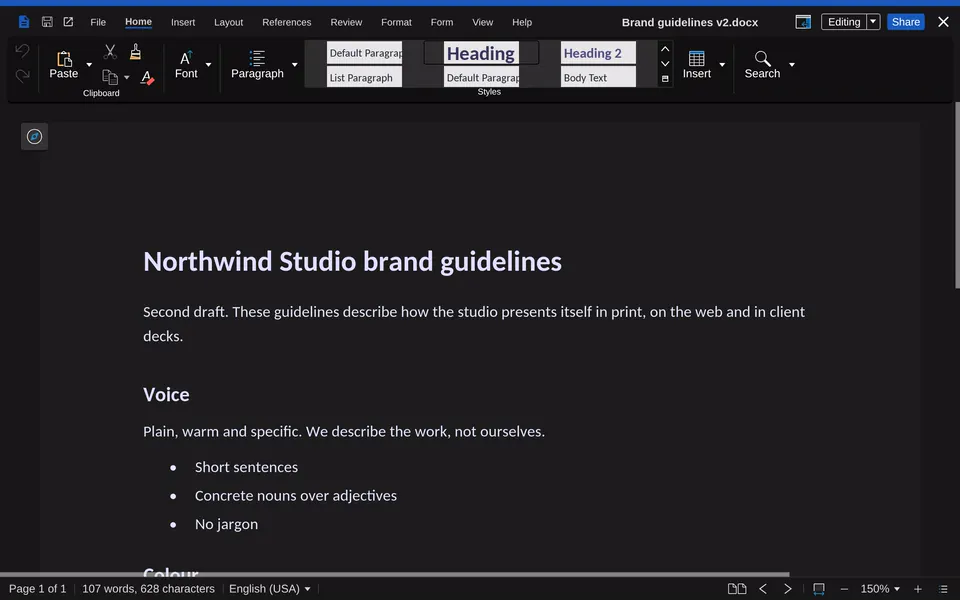This screenshot has height=600, width=960.
Task: Toggle the sidebar icon beside Editing
Action: [x=803, y=22]
